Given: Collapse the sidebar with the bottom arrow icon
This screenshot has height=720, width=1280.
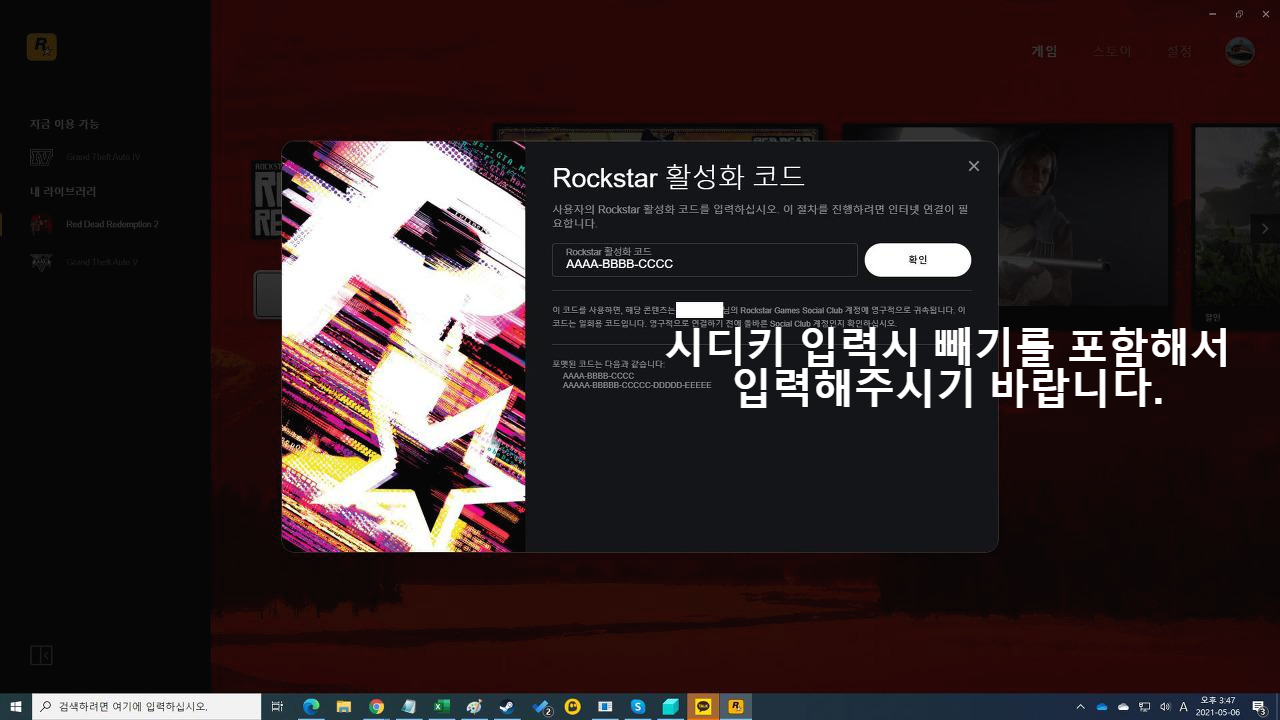Looking at the screenshot, I should (41, 656).
